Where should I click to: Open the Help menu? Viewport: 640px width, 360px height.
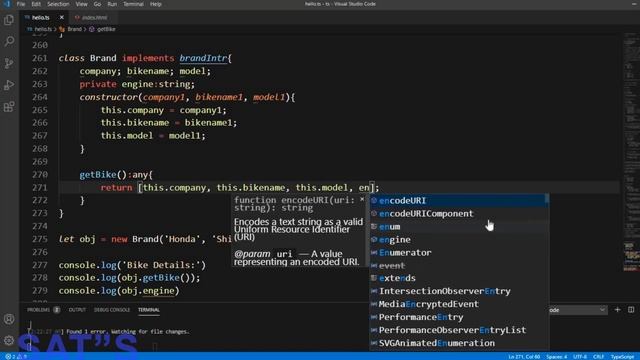coord(156,4)
